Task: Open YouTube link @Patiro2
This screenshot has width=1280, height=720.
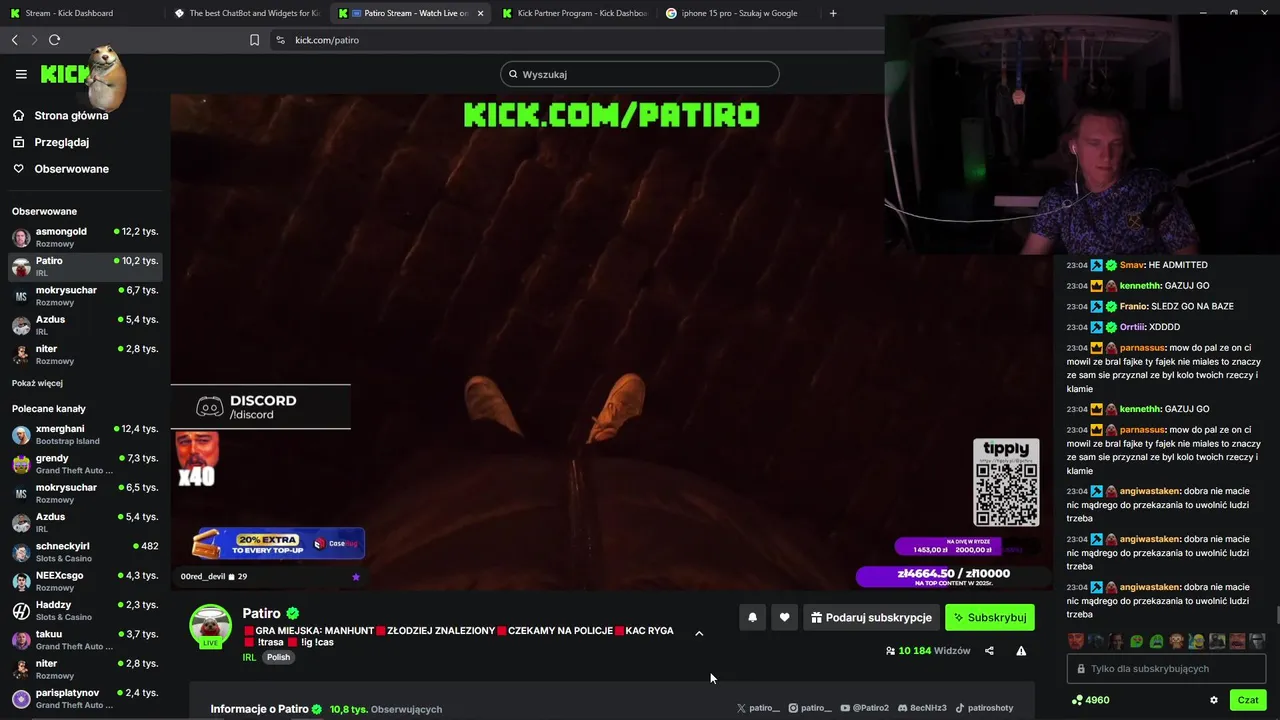Action: (x=865, y=708)
